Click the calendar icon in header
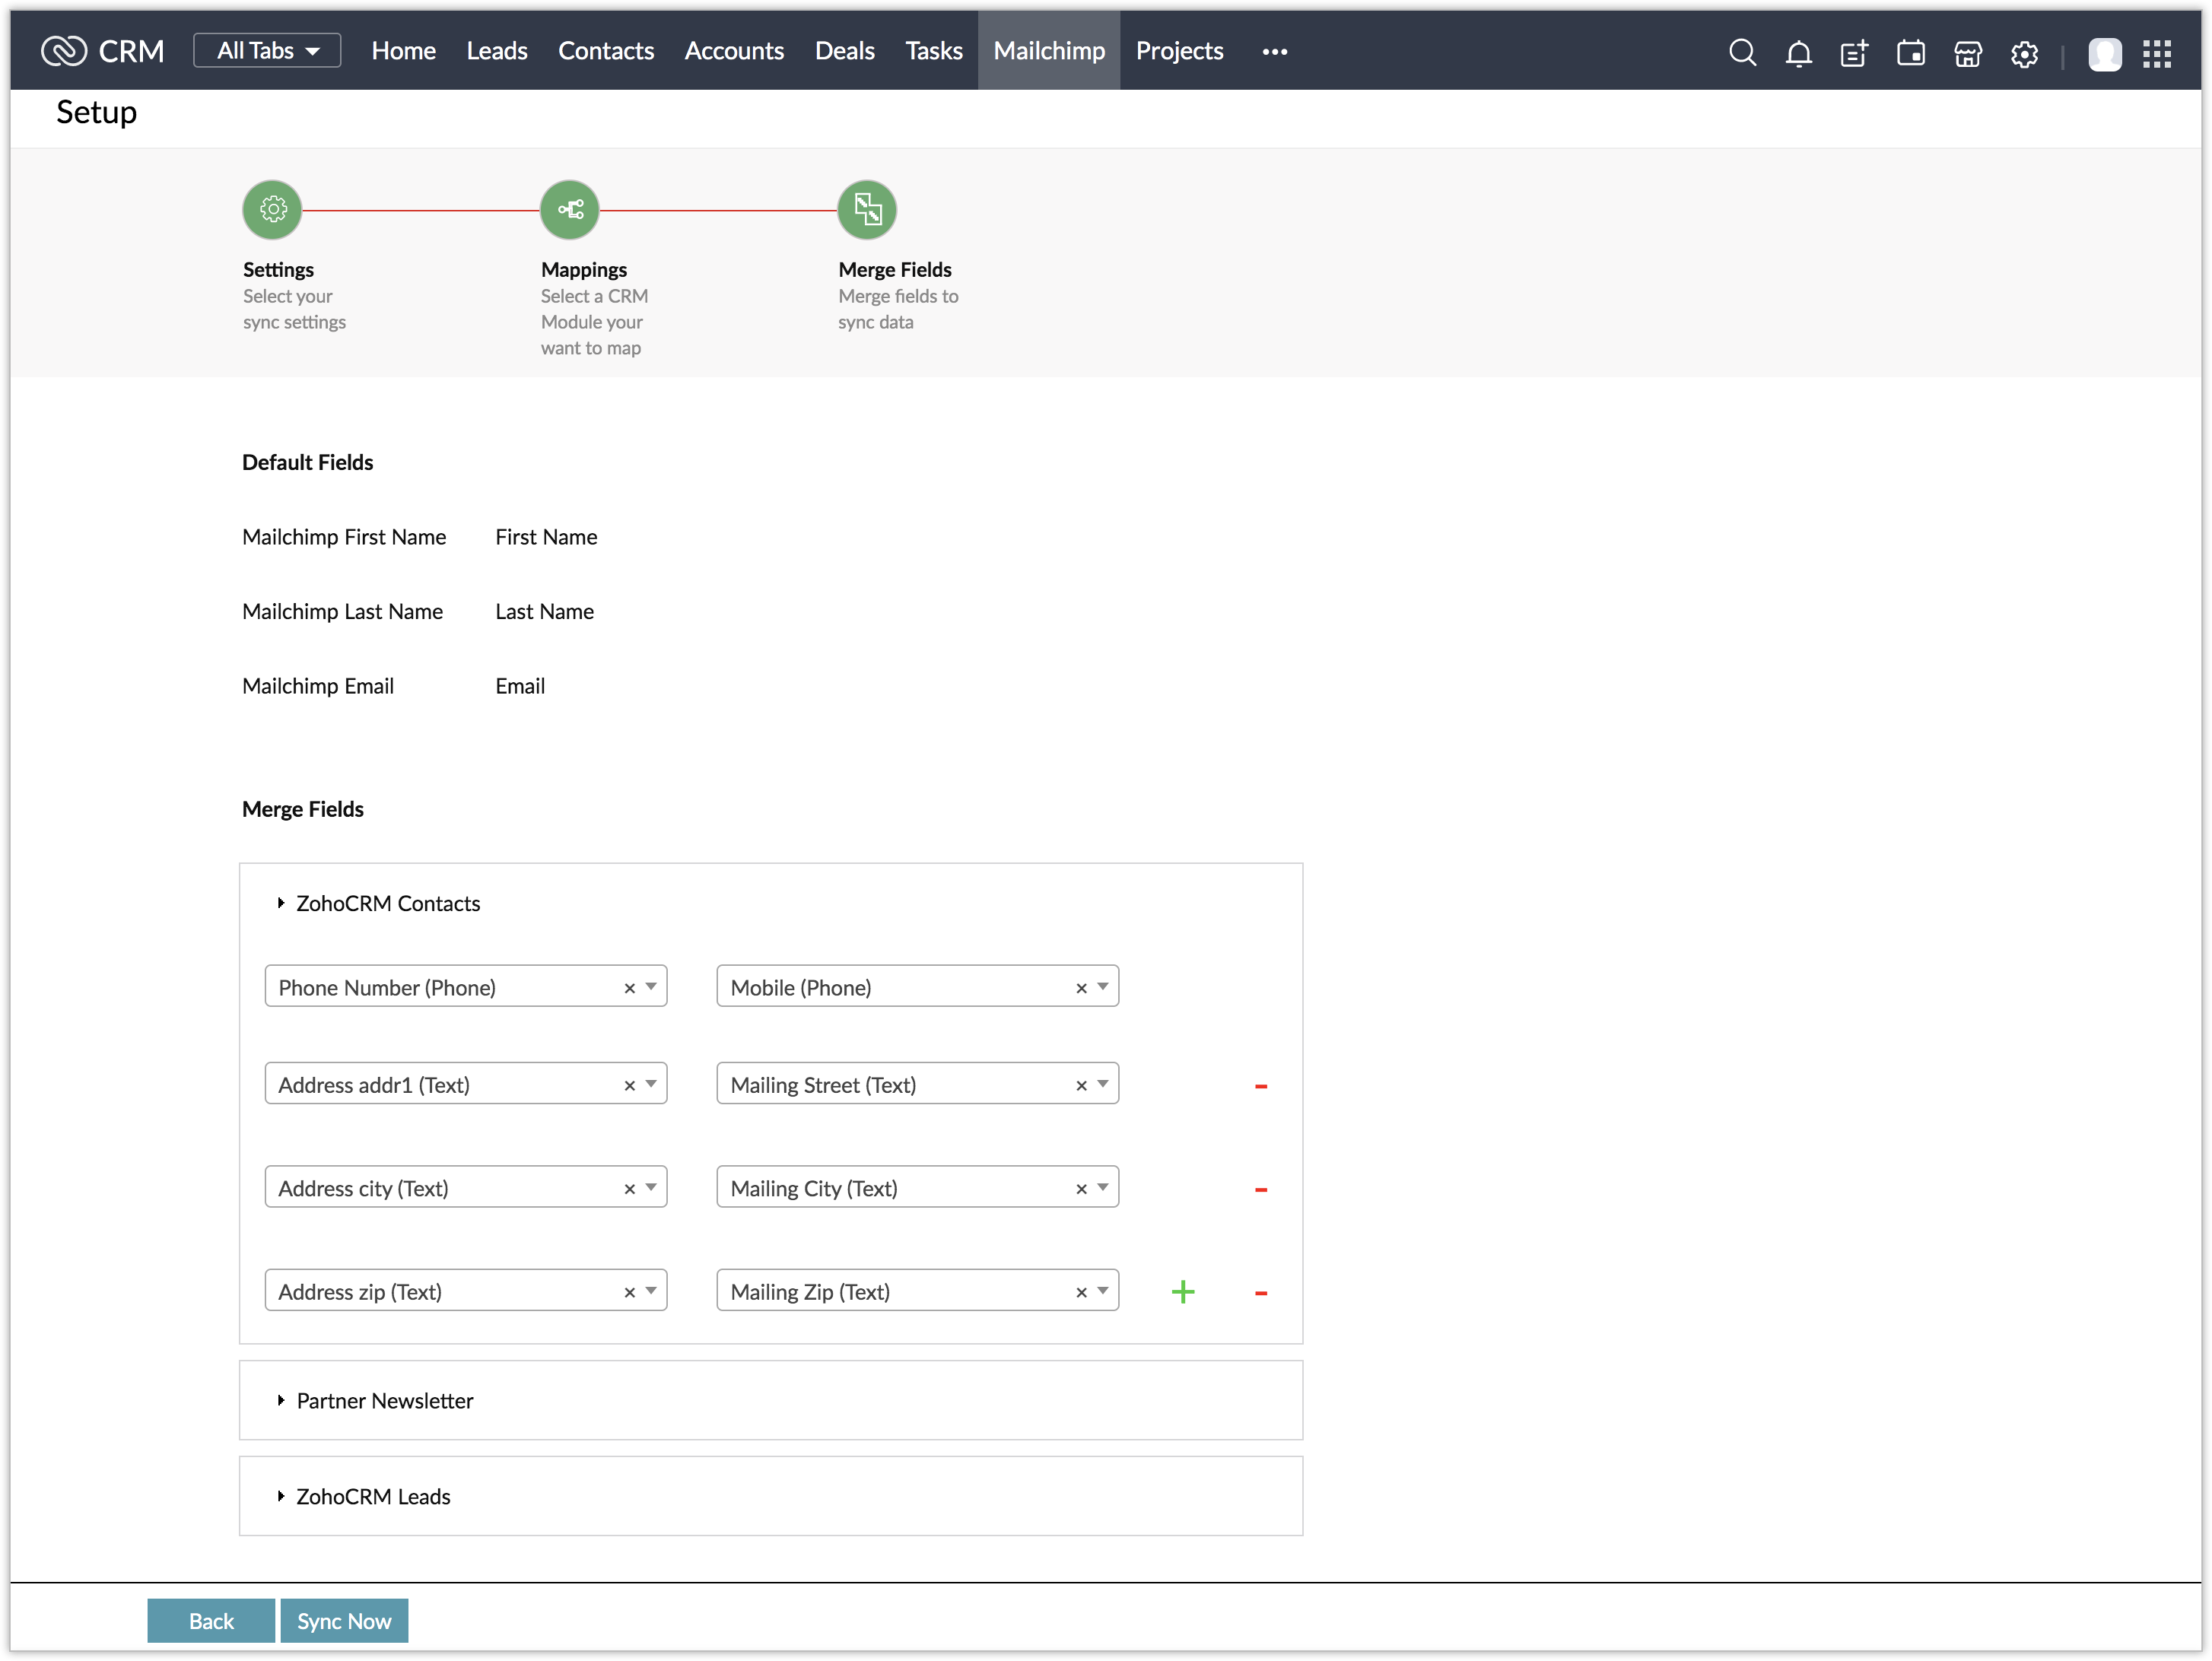Image resolution: width=2212 pixels, height=1661 pixels. coord(1910,53)
